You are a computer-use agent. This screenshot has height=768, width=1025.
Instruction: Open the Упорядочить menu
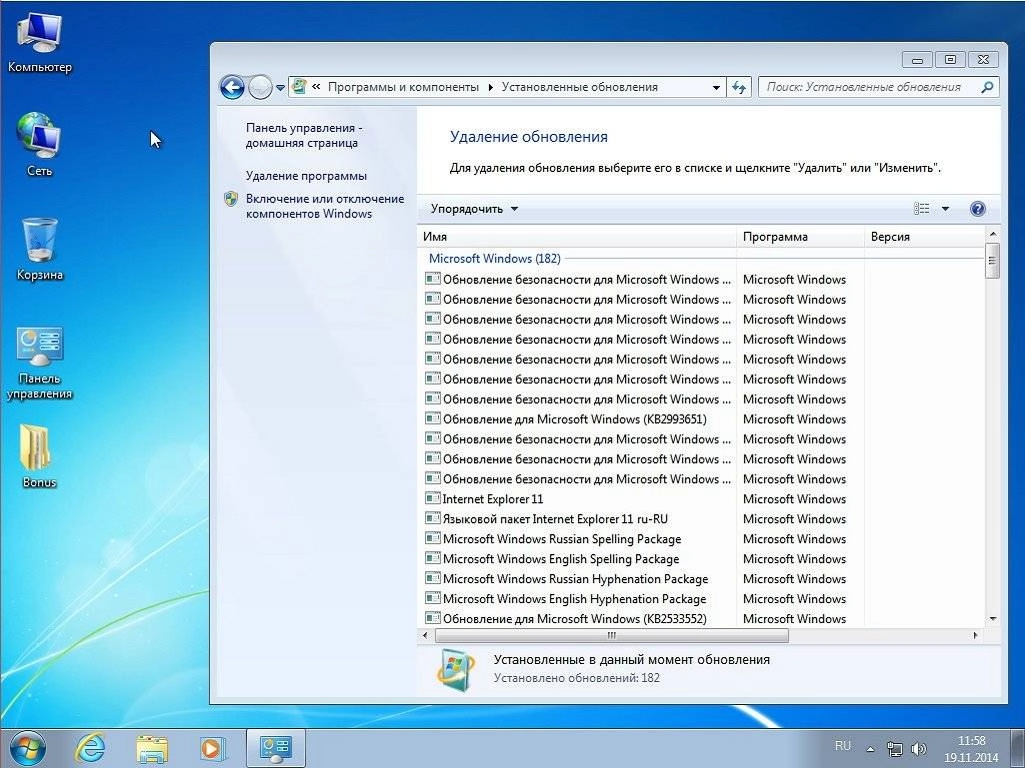(474, 209)
